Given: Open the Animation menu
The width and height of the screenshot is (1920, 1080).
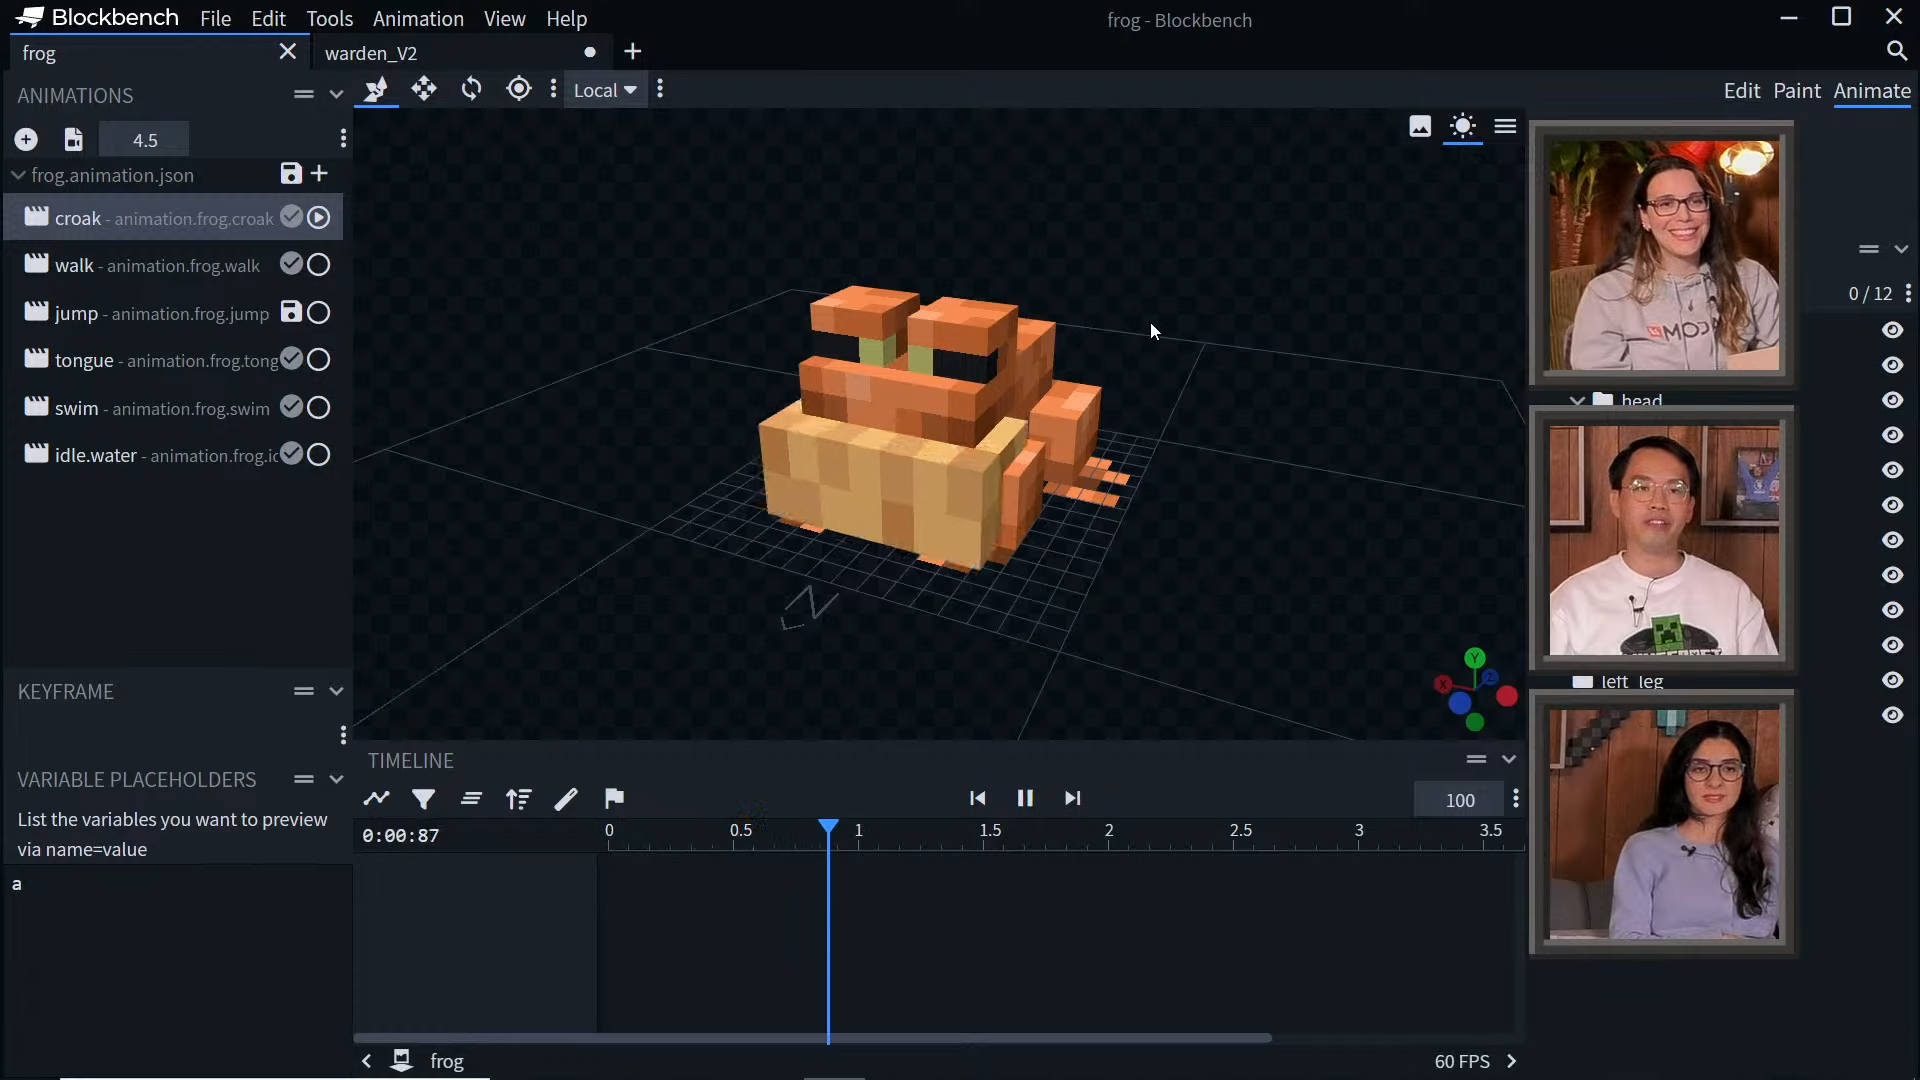Looking at the screenshot, I should tap(418, 19).
